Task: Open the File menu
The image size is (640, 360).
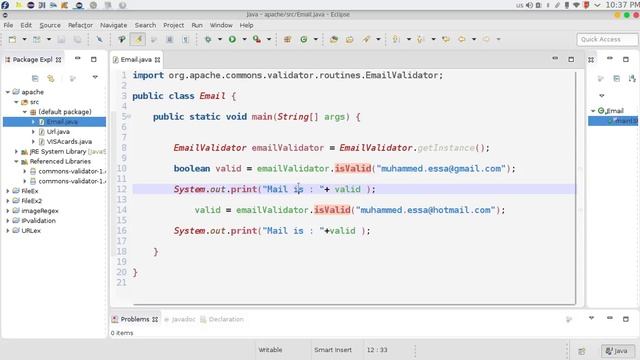Action: pyautogui.click(x=8, y=25)
